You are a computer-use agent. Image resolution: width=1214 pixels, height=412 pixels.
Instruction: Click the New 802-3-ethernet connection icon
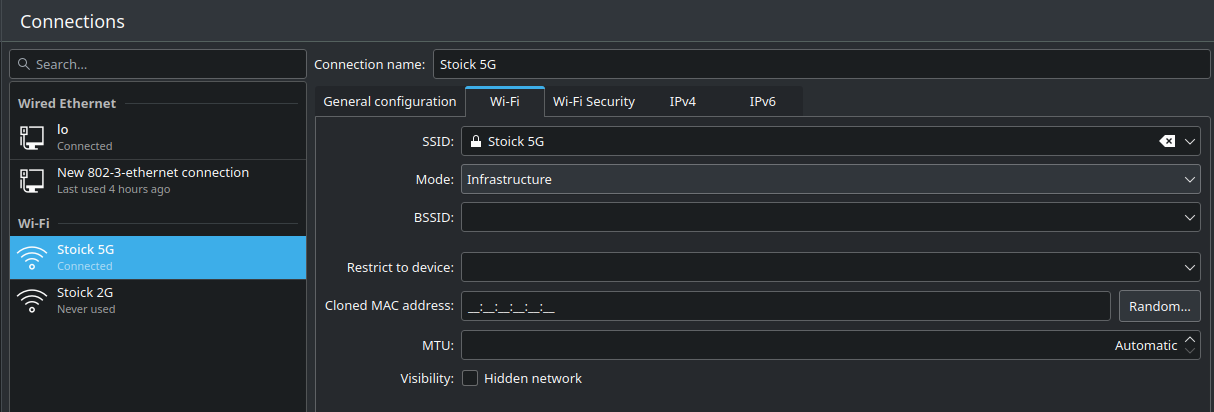point(32,181)
